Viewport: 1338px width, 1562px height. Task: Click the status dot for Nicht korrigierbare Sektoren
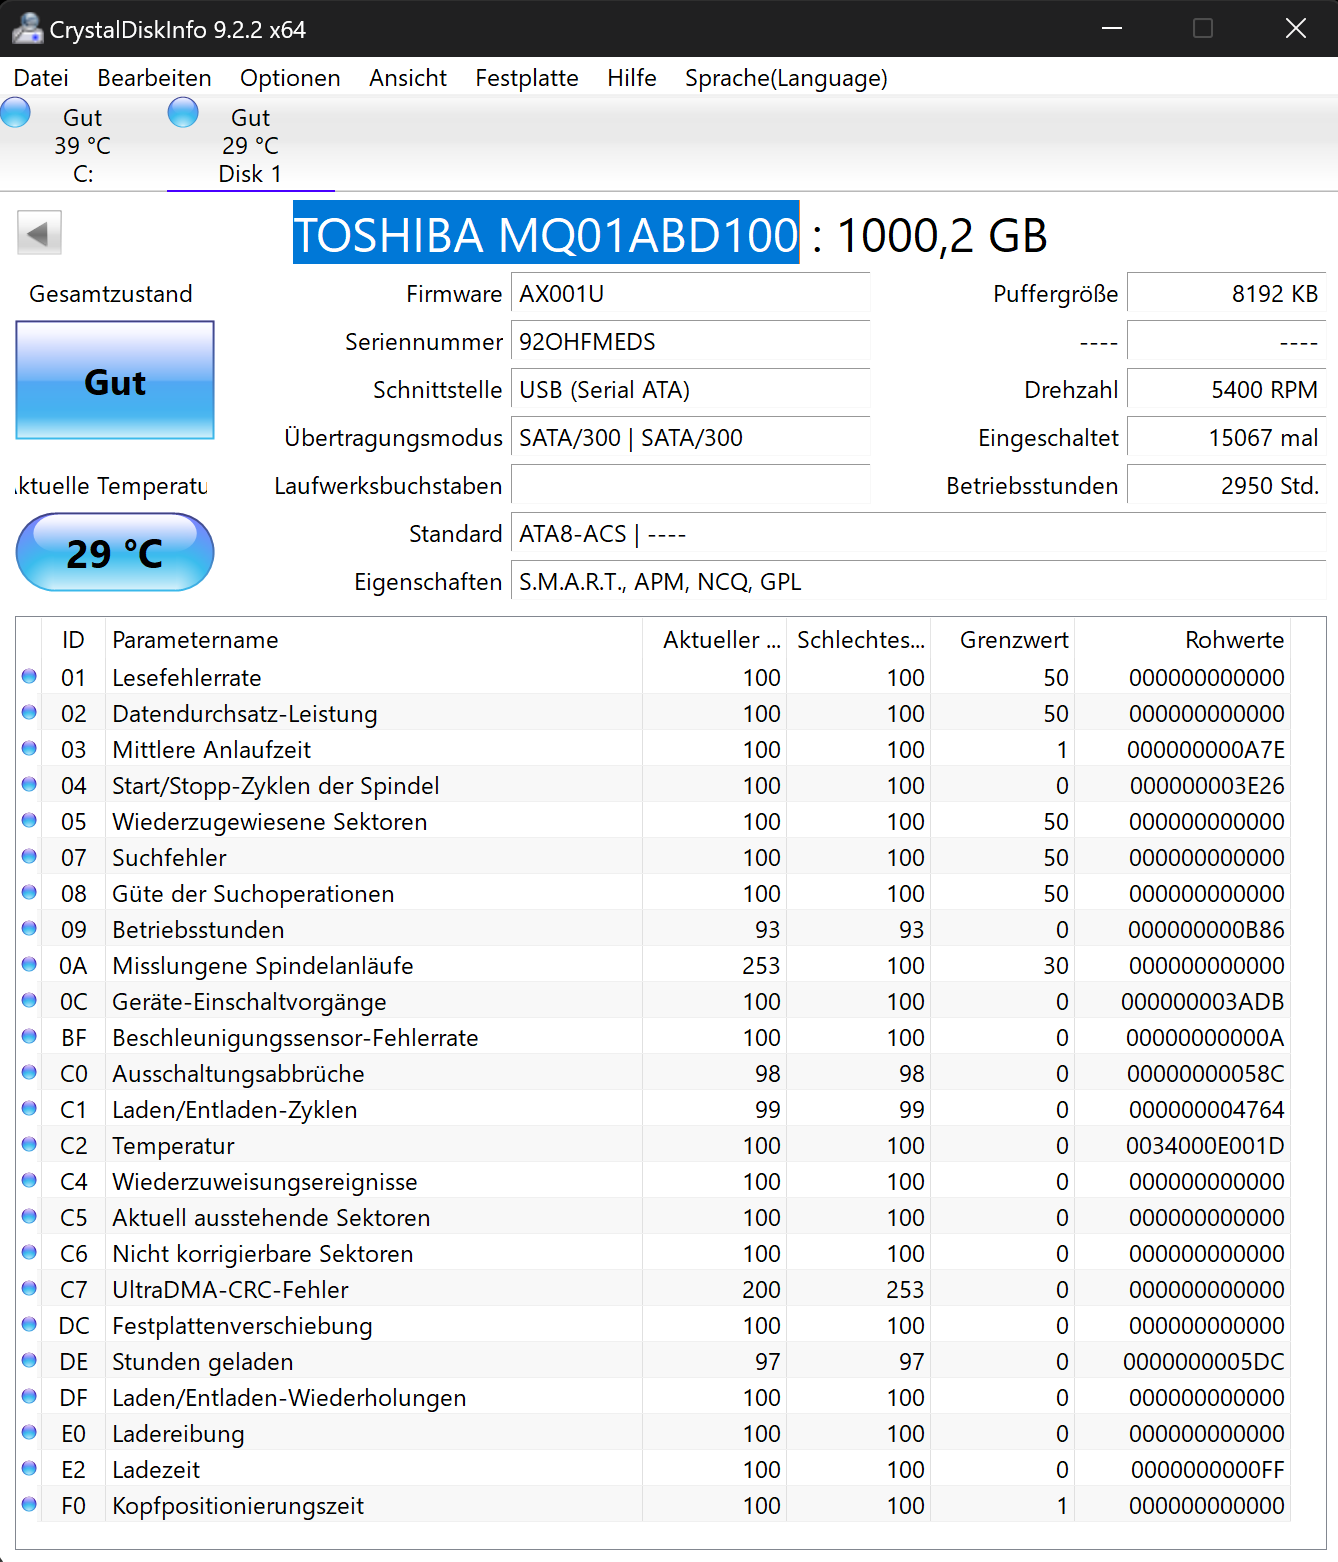pyautogui.click(x=29, y=1253)
